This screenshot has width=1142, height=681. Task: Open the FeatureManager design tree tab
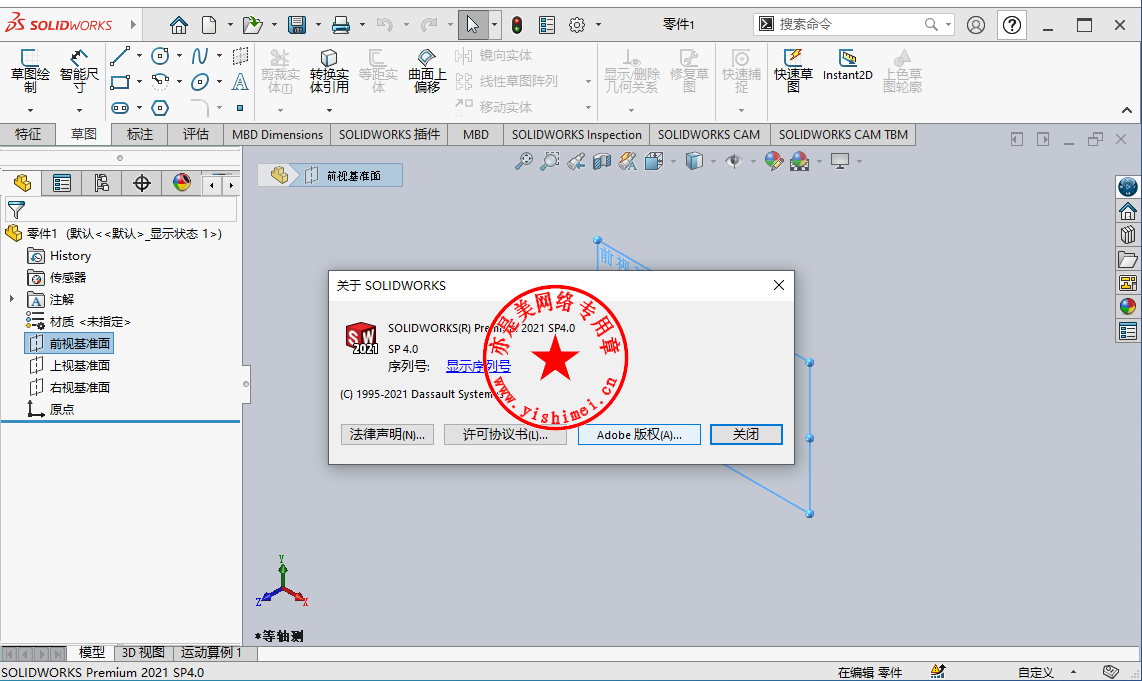[22, 183]
